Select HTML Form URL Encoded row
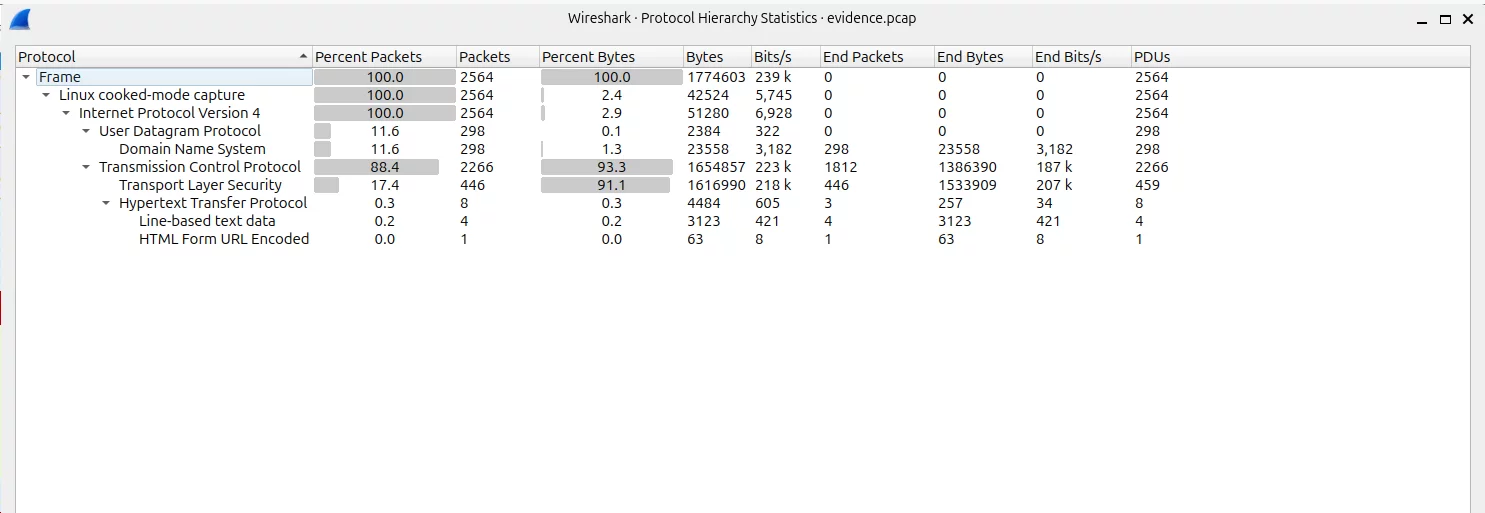 point(224,239)
